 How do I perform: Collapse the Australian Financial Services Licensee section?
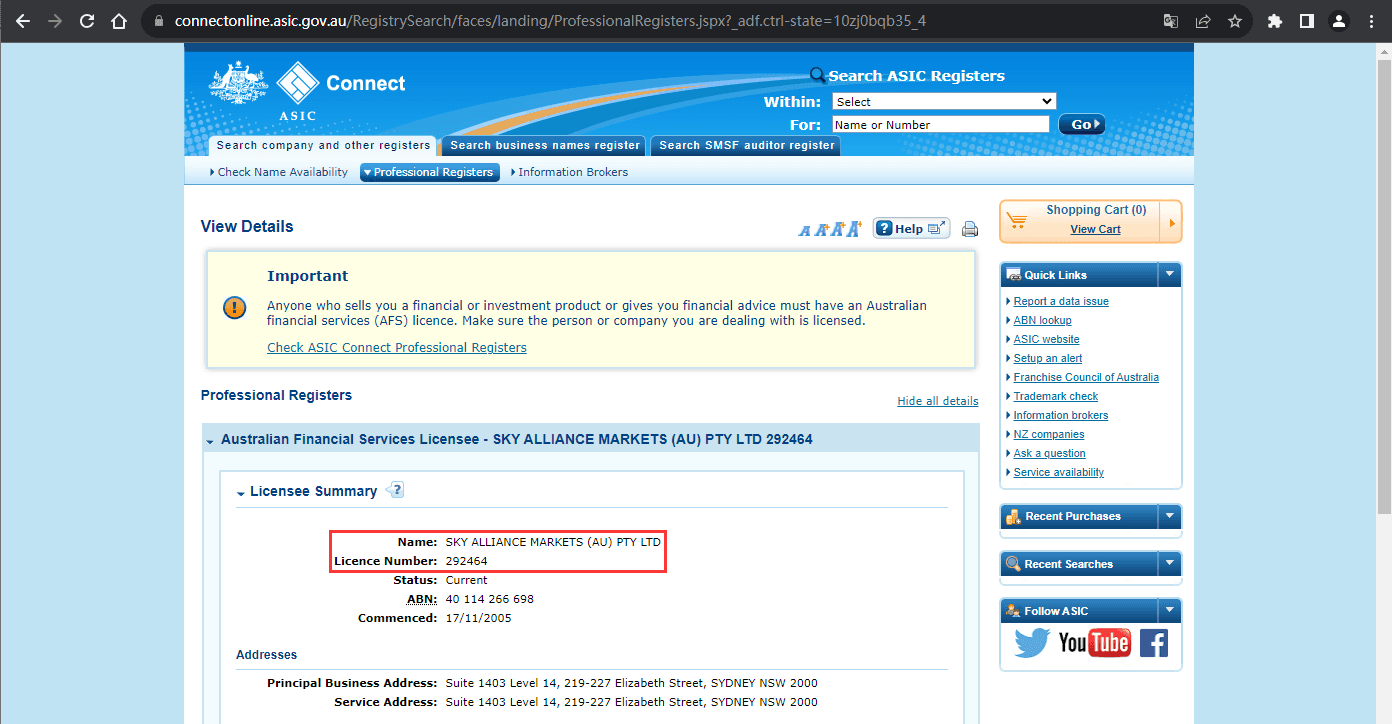click(x=210, y=441)
